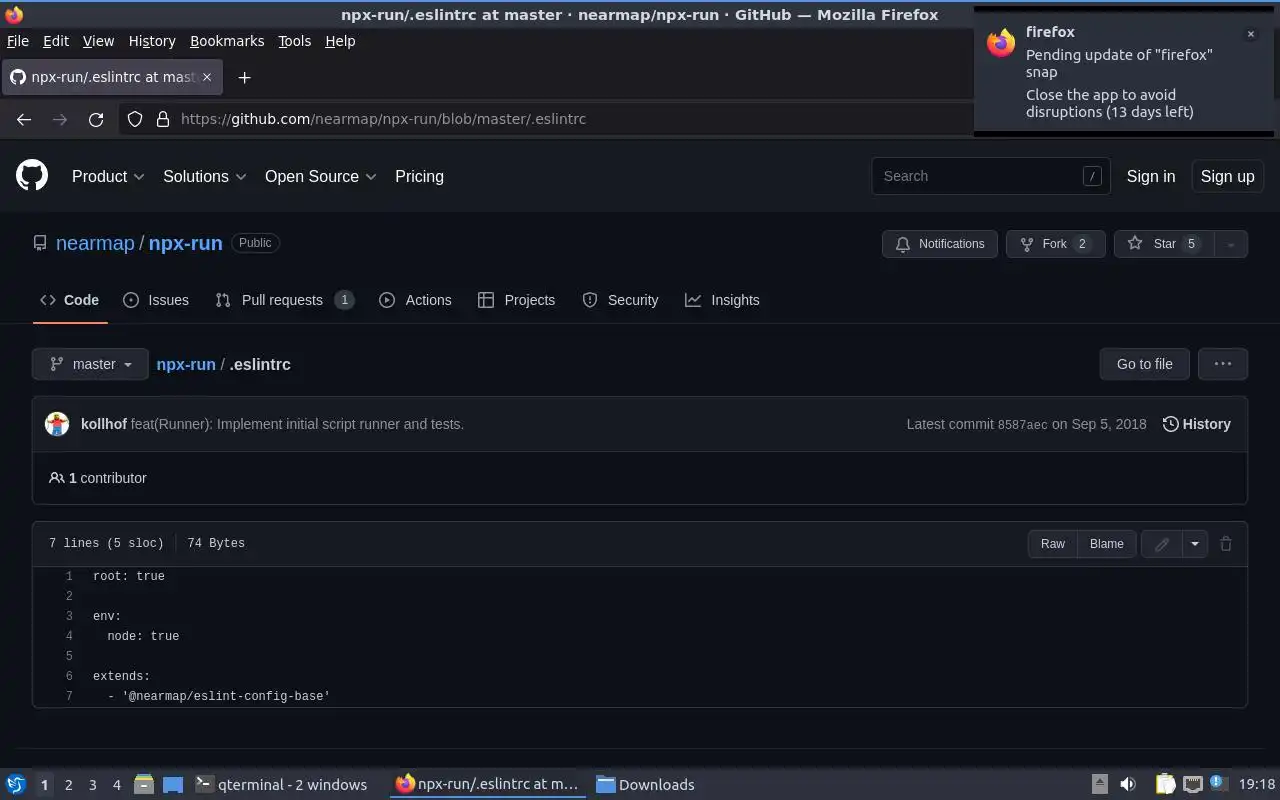Click the clipboard tray icon
Screen dimensions: 1280x800
tap(1165, 784)
